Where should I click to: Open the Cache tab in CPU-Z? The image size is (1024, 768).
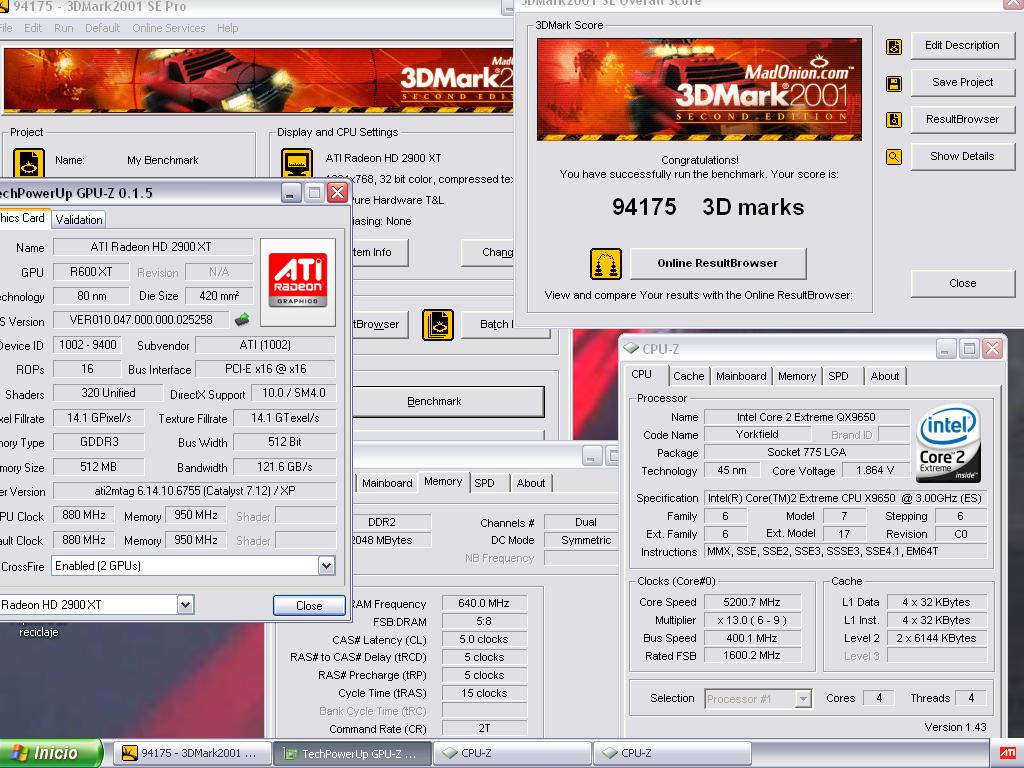coord(688,376)
